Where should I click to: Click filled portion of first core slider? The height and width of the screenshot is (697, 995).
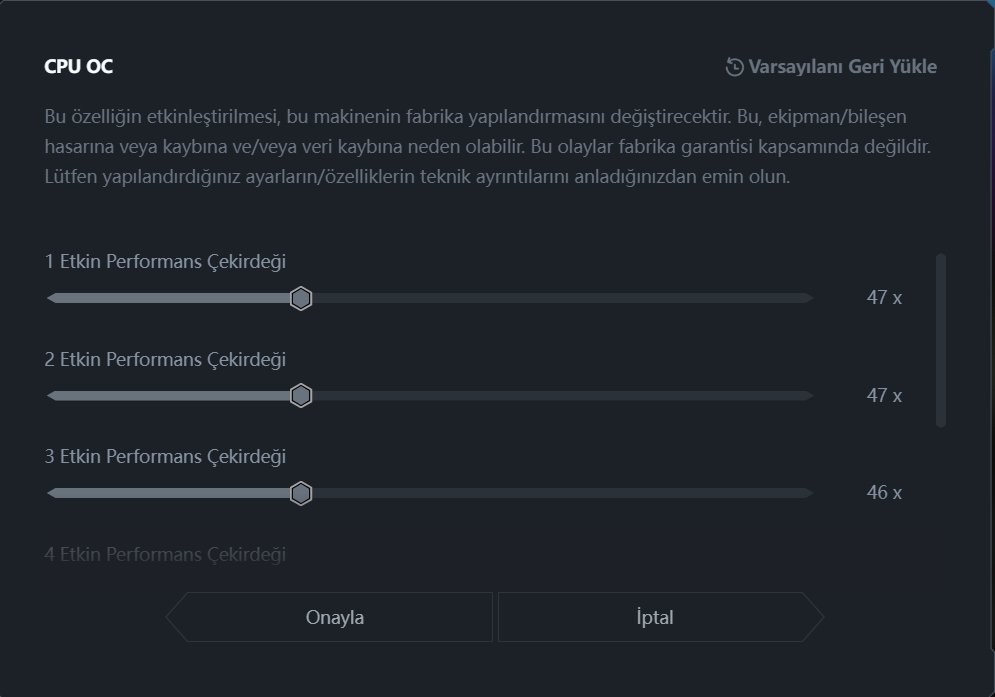(x=168, y=298)
